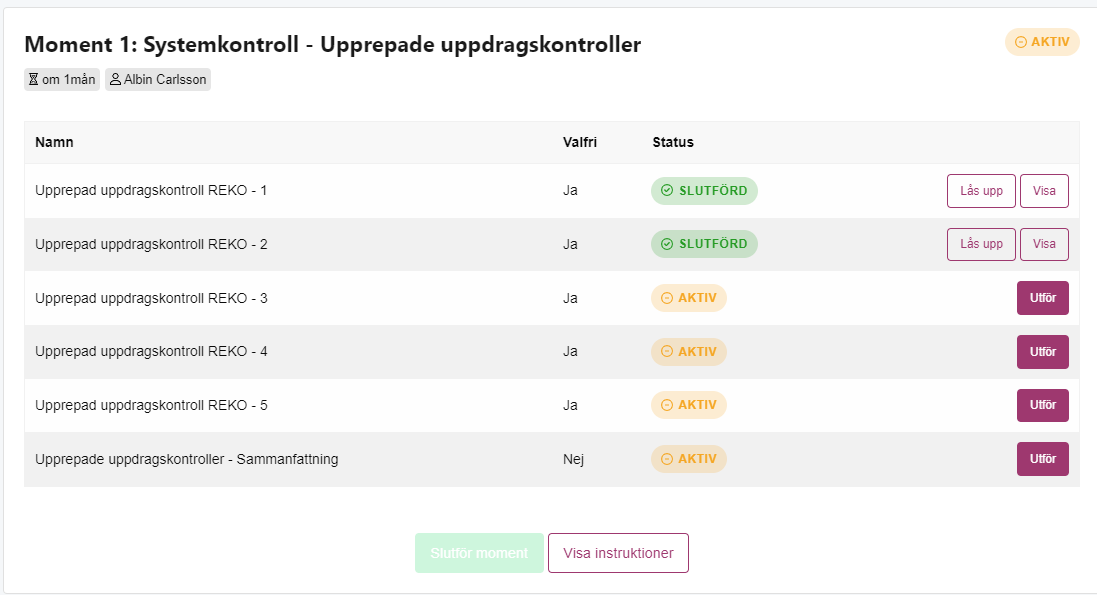Unlock REKO - 1 with Lås upp
This screenshot has width=1097, height=595.
981,191
